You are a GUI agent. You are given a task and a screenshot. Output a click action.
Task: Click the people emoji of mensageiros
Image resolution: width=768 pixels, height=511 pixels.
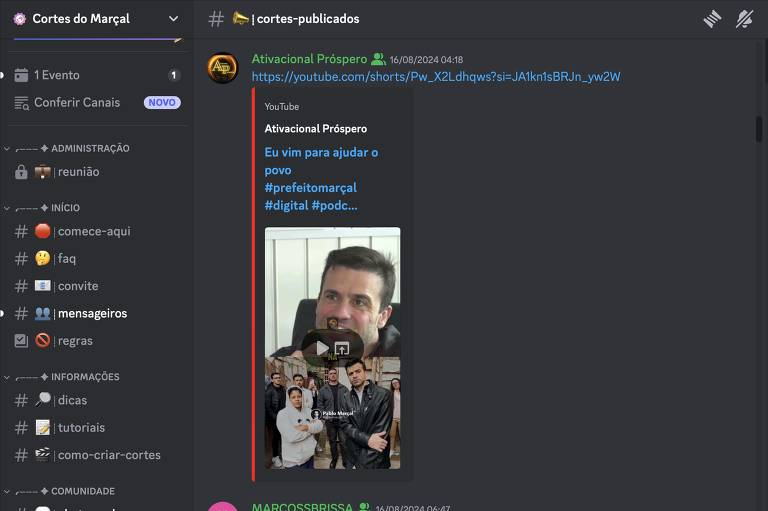coord(43,313)
